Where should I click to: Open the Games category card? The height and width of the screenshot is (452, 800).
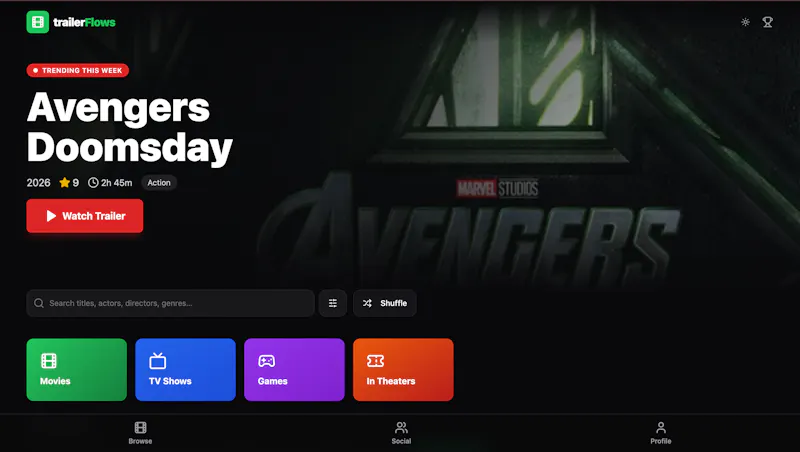point(294,369)
